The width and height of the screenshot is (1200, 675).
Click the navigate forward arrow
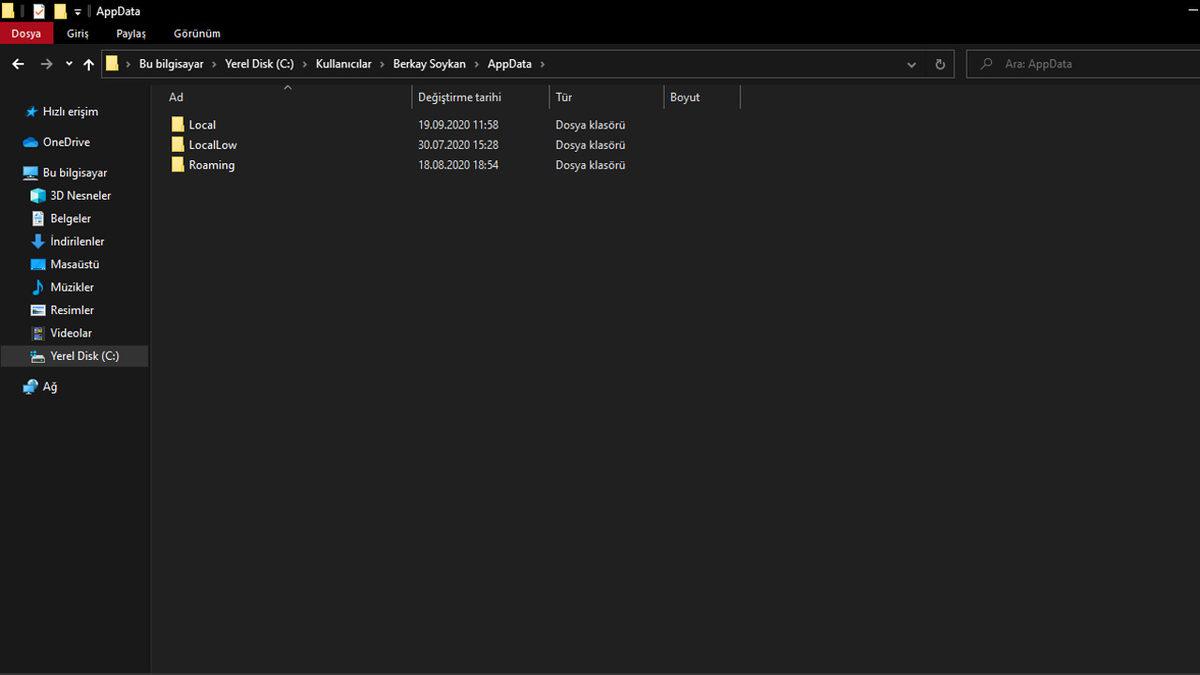[x=46, y=63]
